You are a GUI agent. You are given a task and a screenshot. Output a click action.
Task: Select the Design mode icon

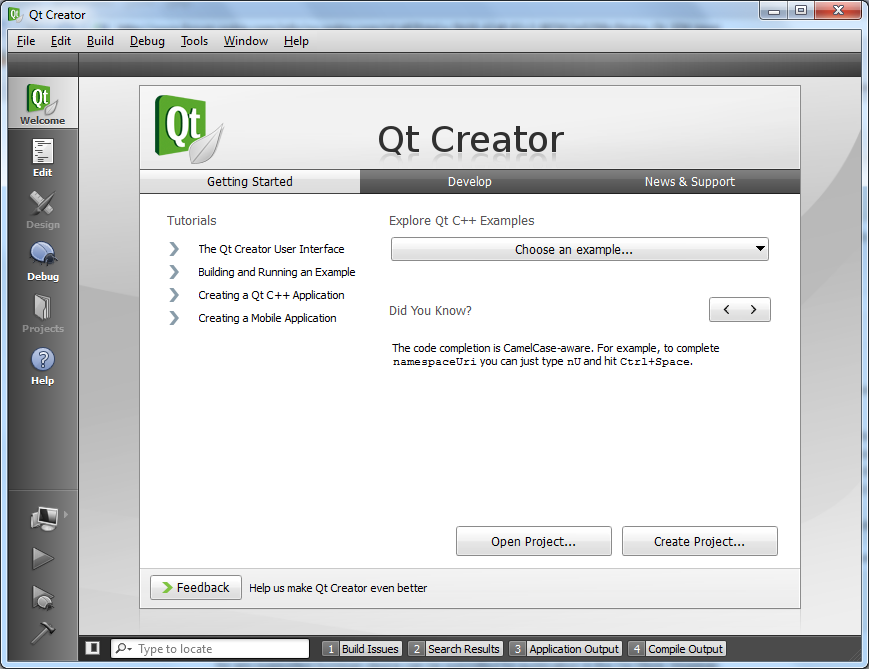pyautogui.click(x=43, y=210)
